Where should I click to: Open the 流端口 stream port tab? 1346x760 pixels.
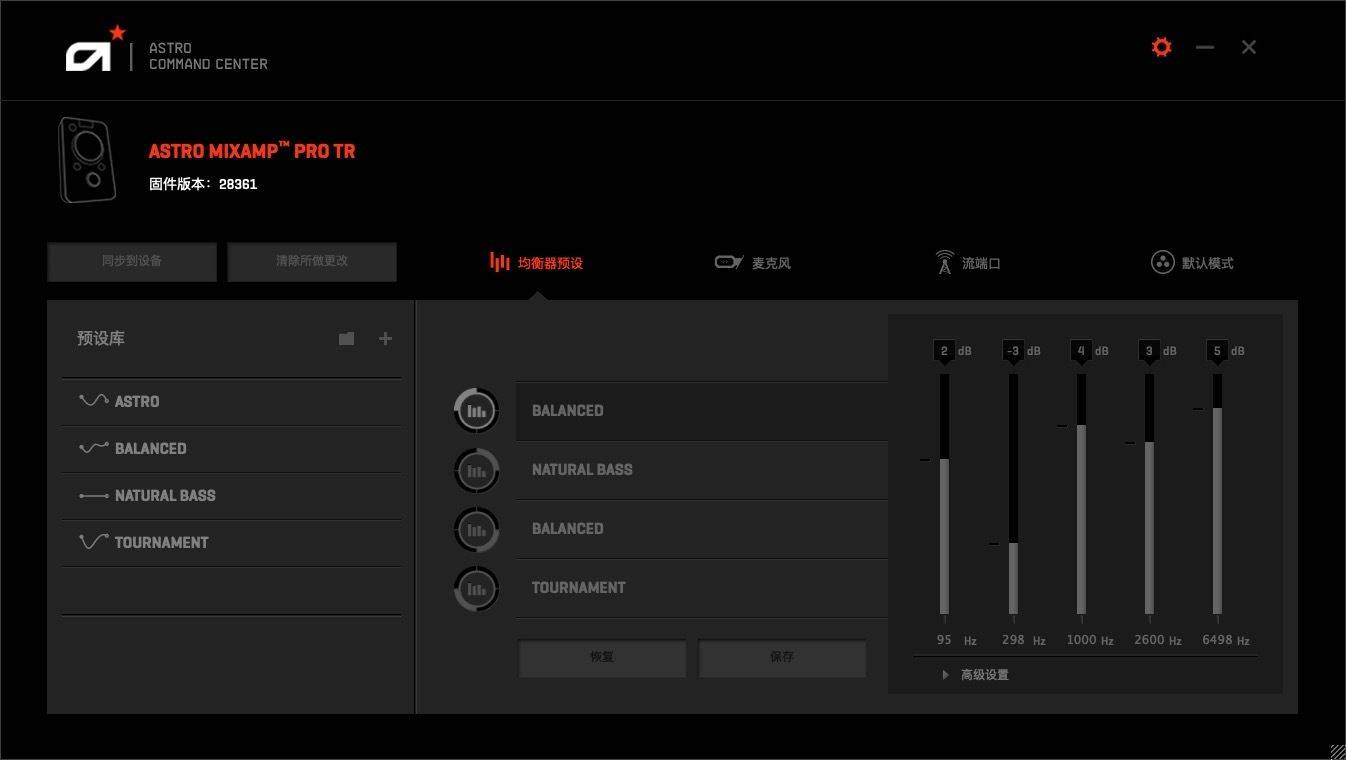[968, 263]
